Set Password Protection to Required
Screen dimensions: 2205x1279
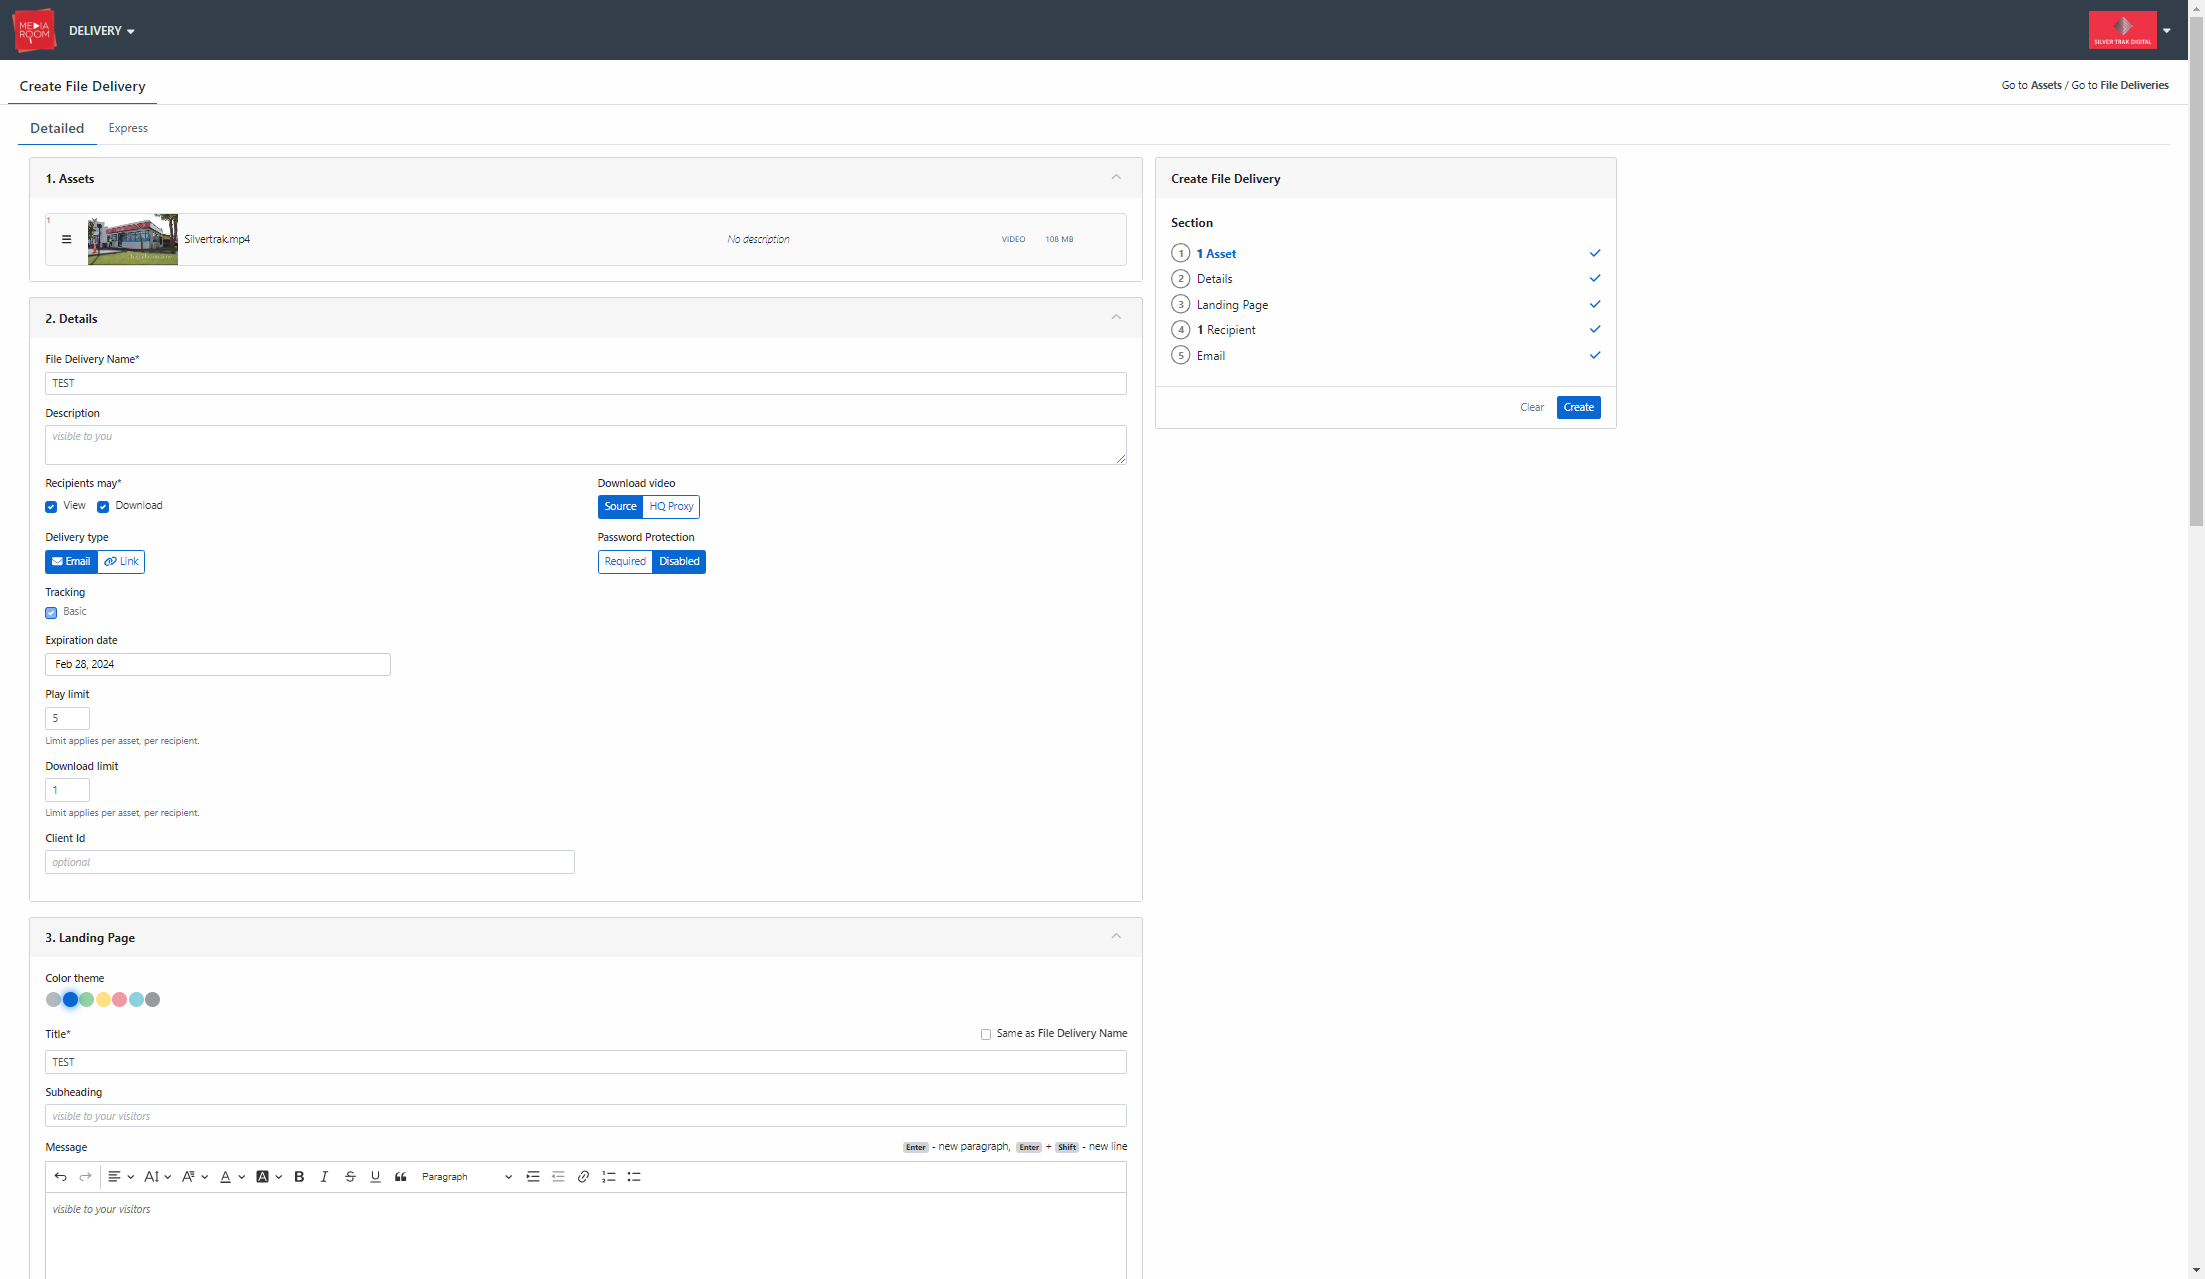point(625,562)
